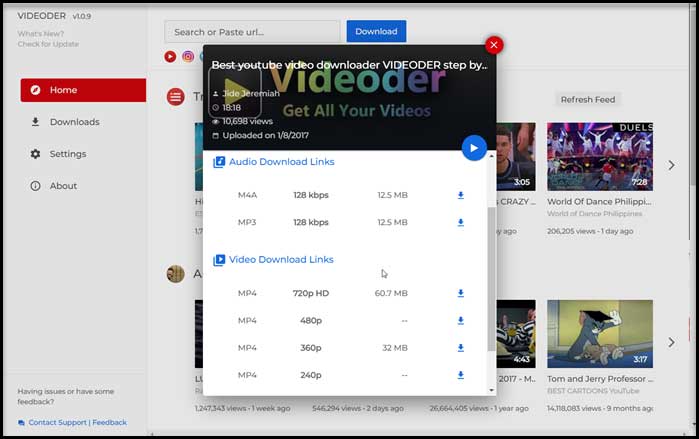Click the blue Download button
Viewport: 699px width, 439px height.
[x=376, y=31]
